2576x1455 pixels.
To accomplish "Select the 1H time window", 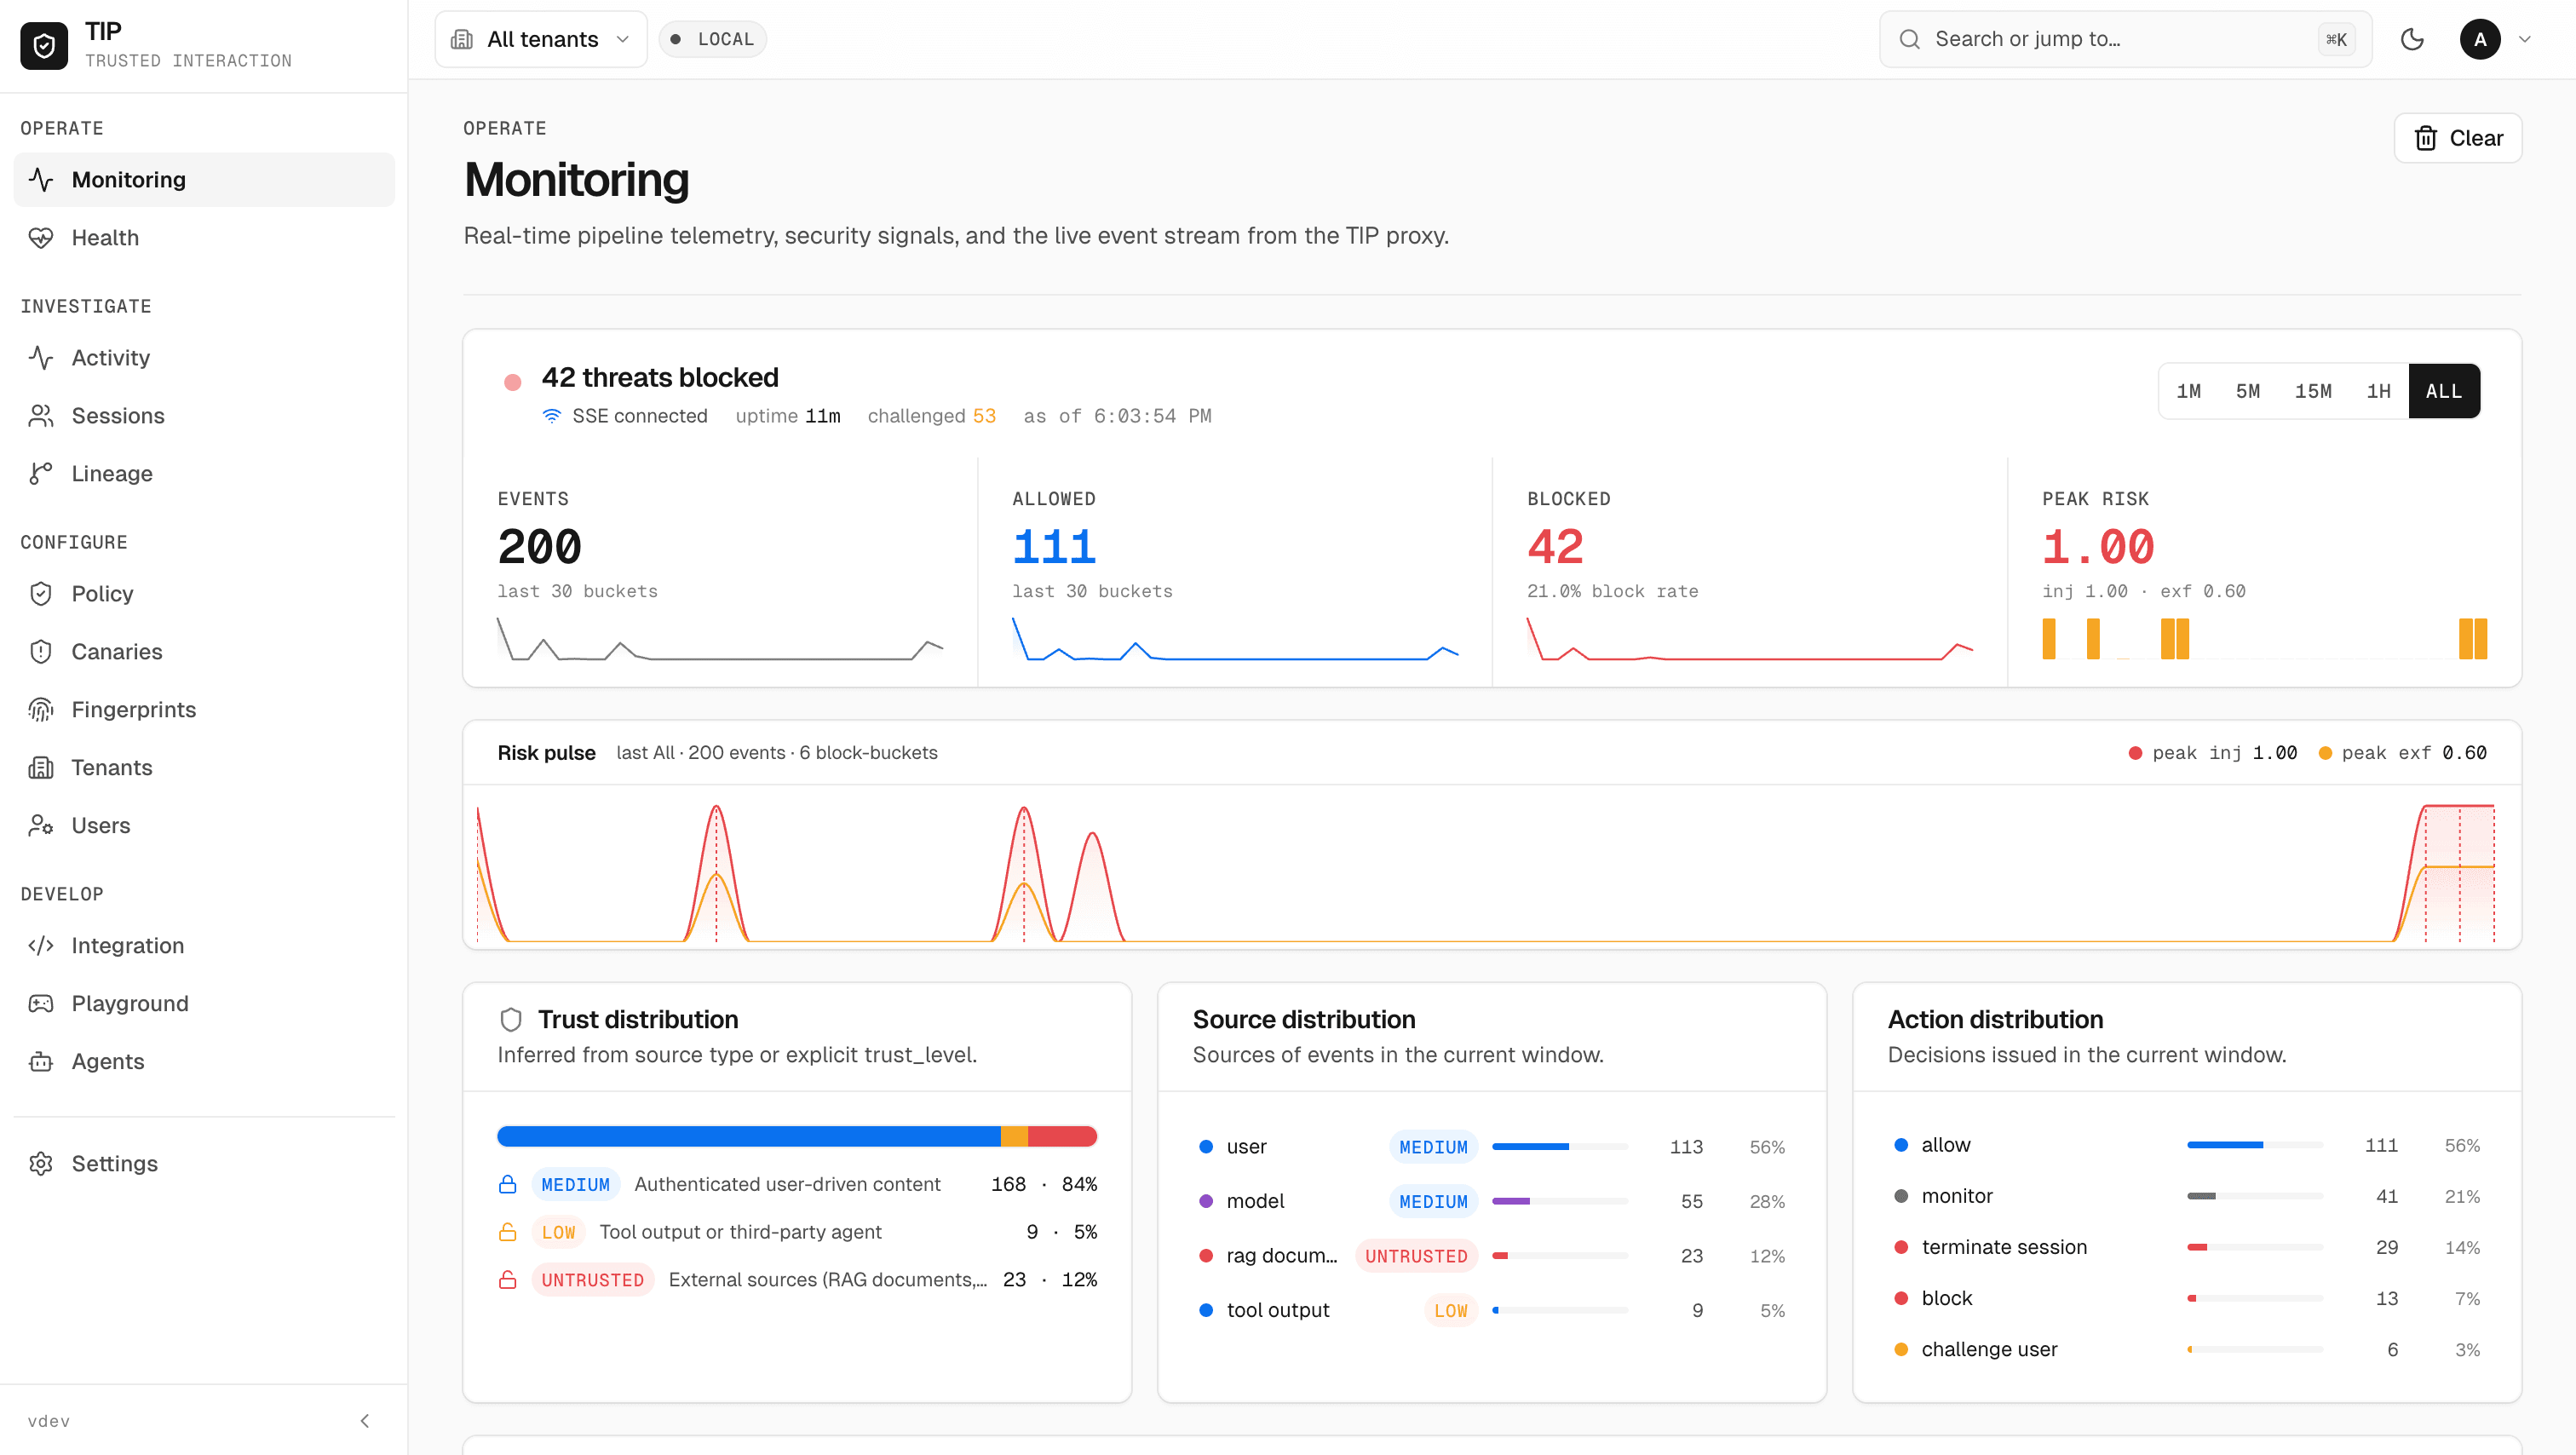I will pos(2379,391).
